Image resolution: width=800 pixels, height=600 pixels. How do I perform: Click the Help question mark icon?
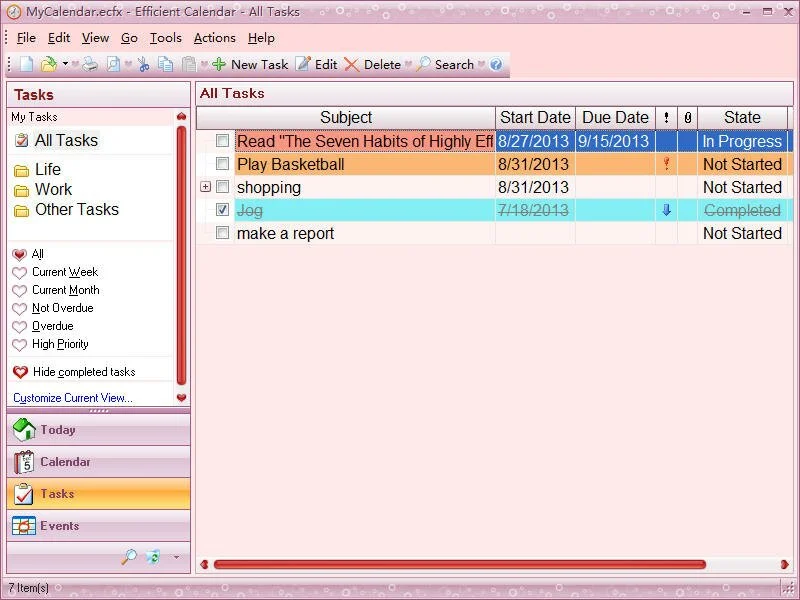[x=496, y=65]
